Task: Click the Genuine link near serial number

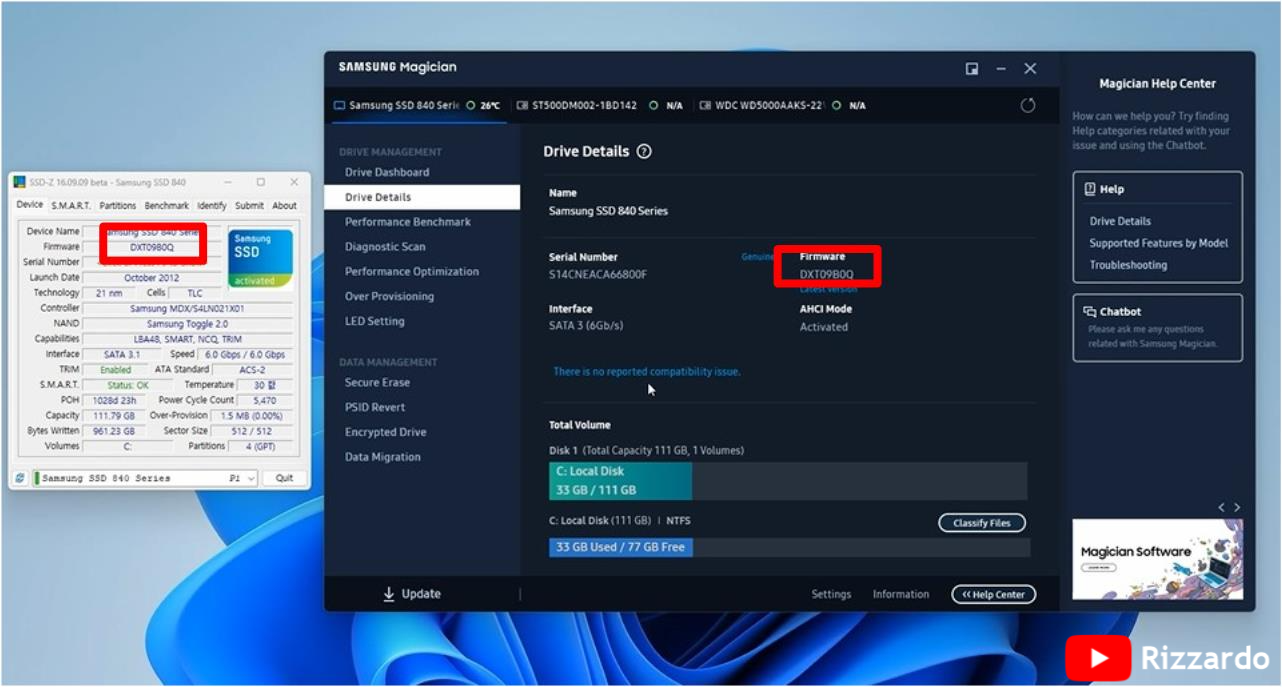Action: click(757, 257)
